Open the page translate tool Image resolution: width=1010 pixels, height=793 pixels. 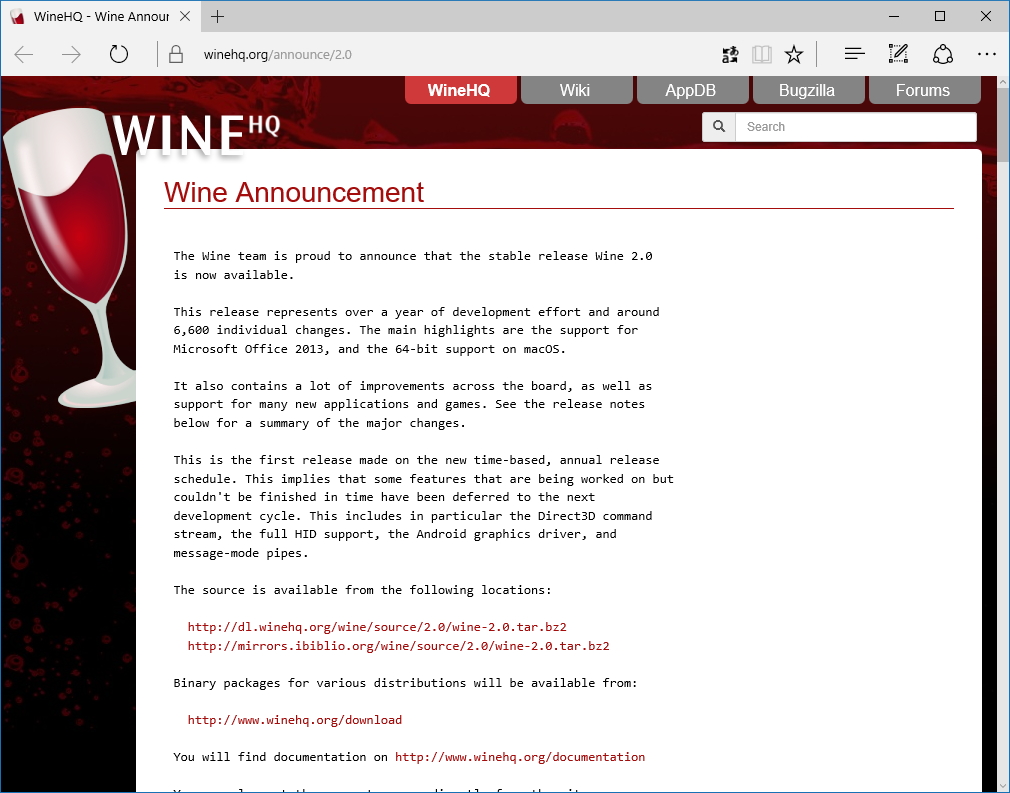730,53
